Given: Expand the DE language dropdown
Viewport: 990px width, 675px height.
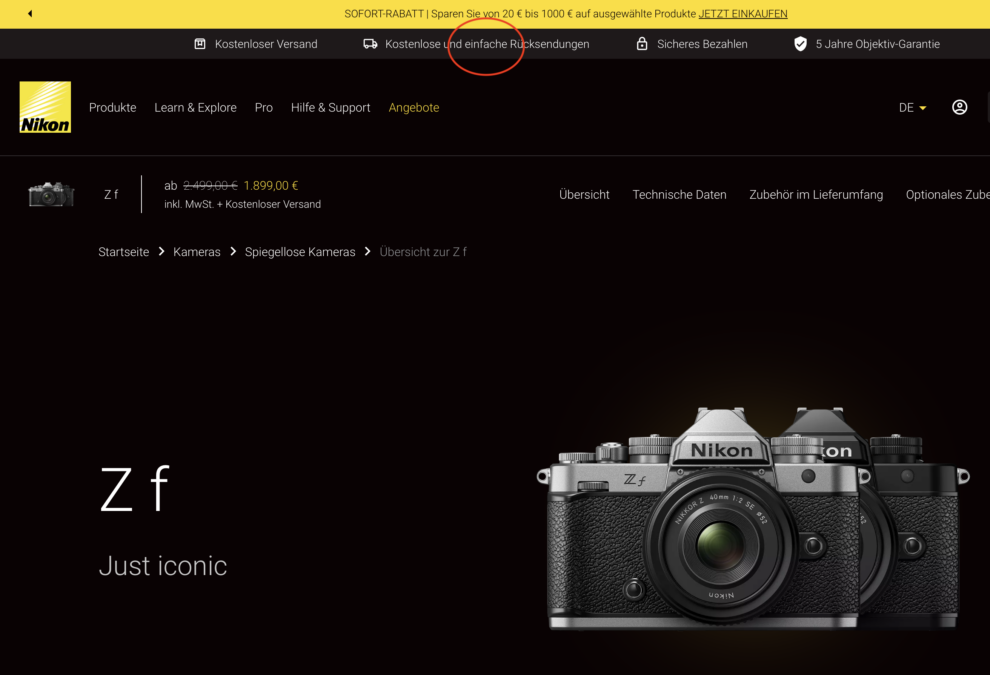Looking at the screenshot, I should (912, 108).
